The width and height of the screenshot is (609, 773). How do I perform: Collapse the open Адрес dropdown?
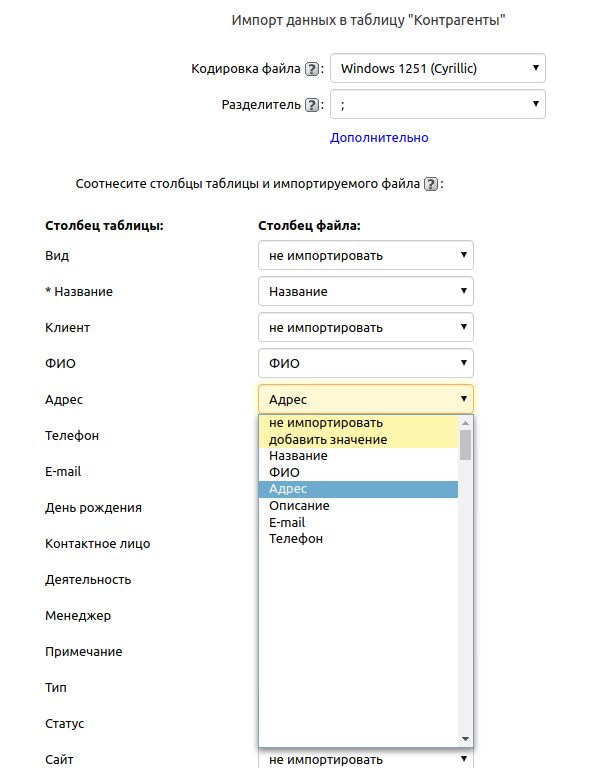[365, 400]
